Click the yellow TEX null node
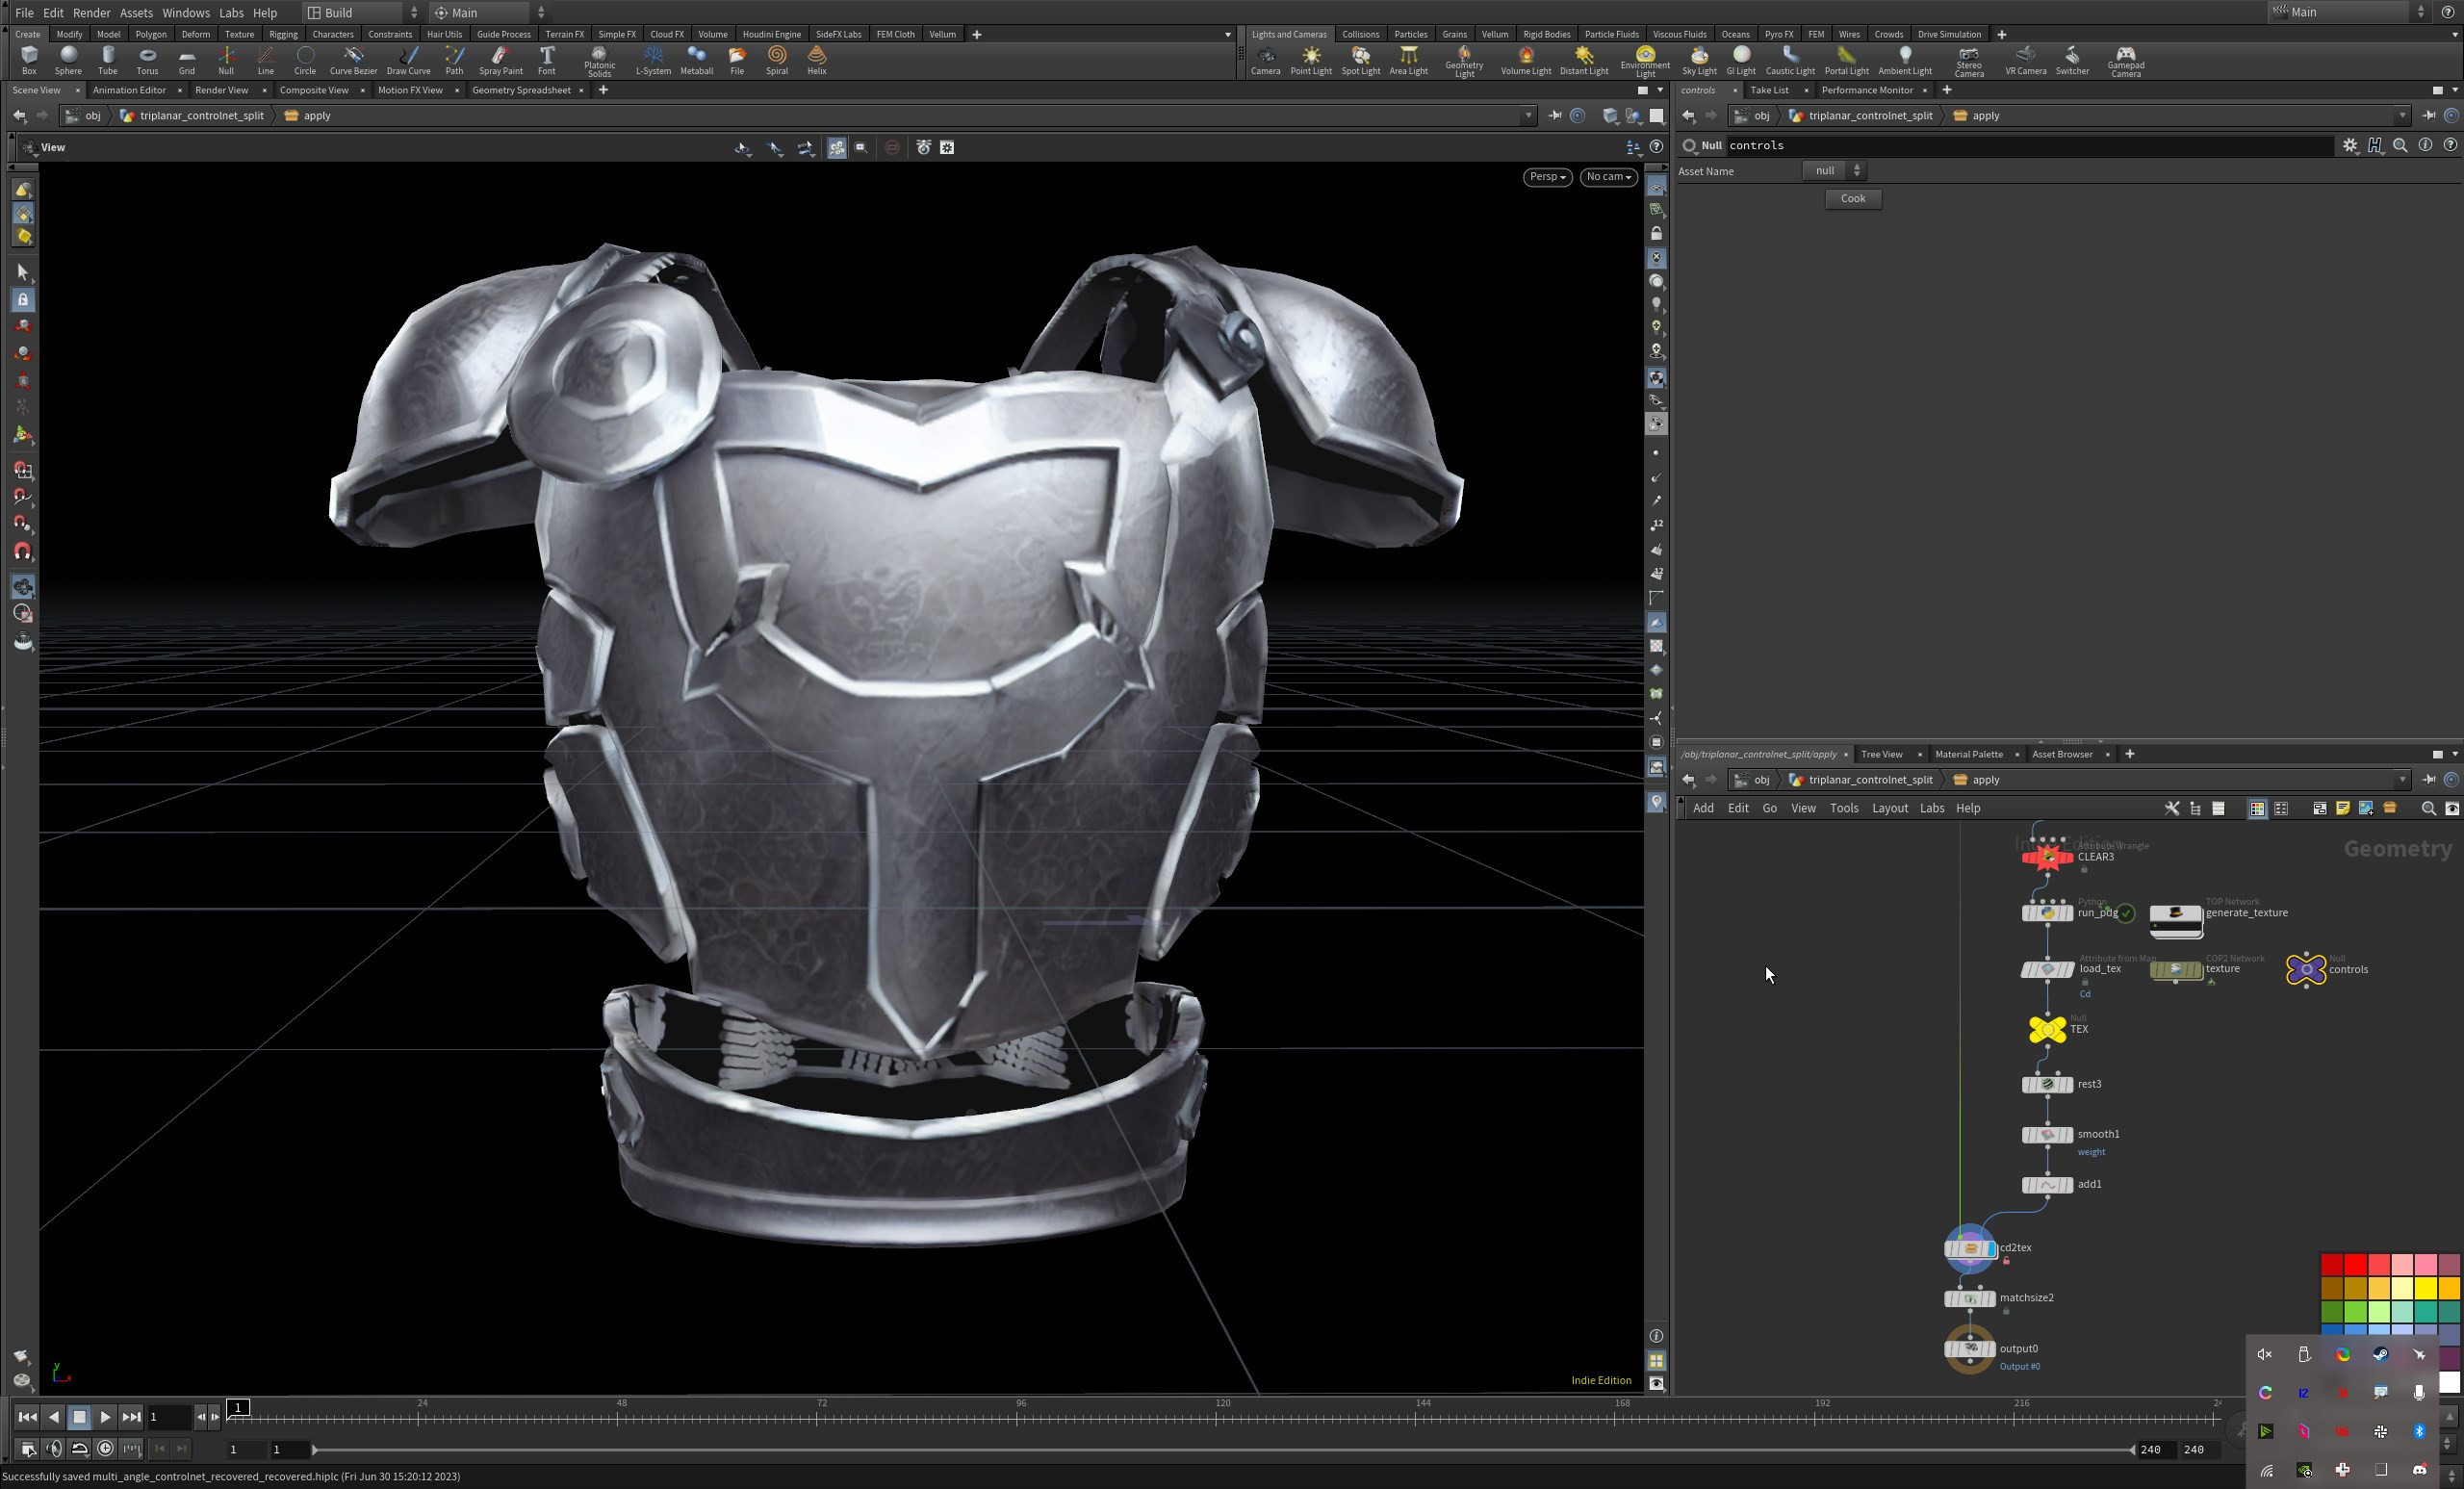Viewport: 2464px width, 1489px height. pyautogui.click(x=2046, y=1029)
